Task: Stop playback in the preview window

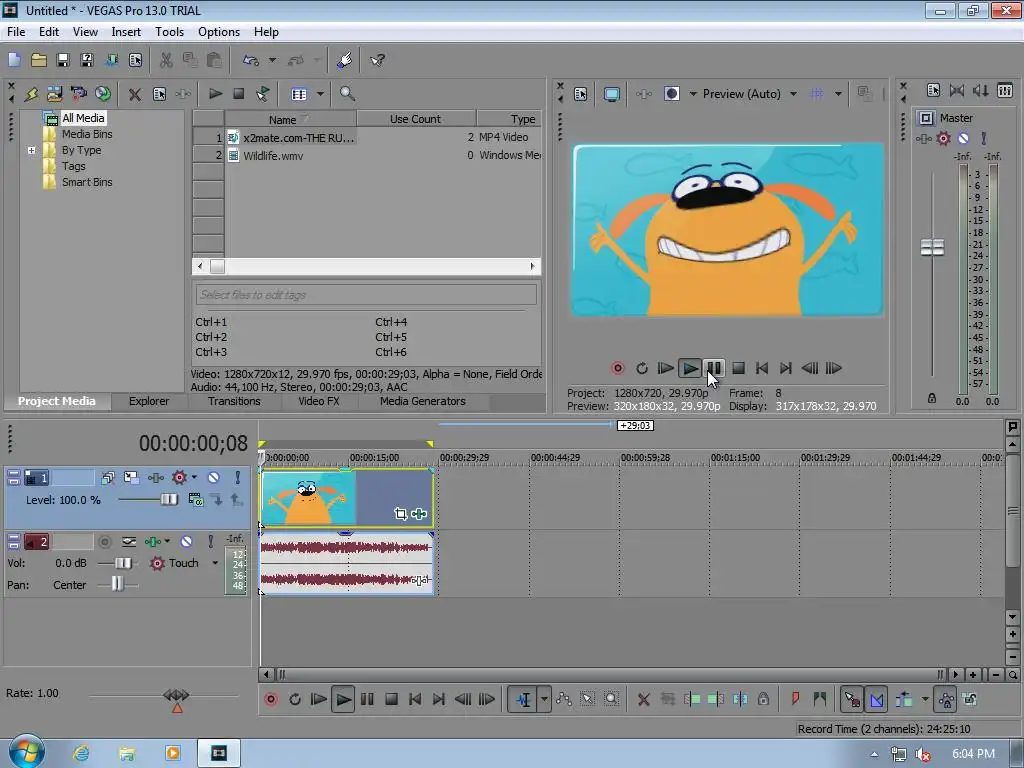Action: (738, 368)
